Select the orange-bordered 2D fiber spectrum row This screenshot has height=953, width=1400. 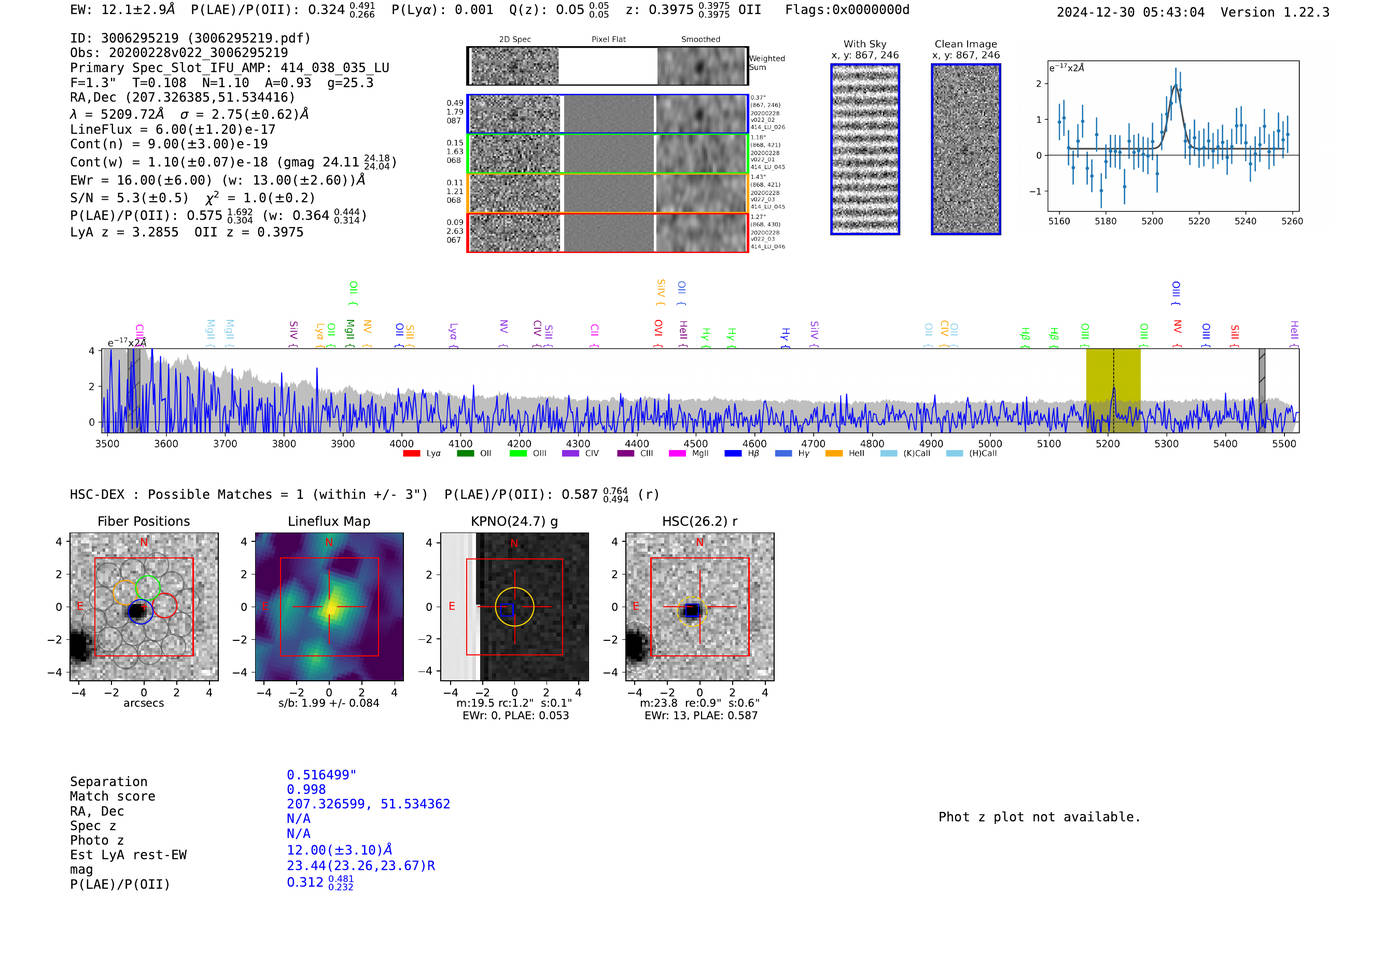608,193
